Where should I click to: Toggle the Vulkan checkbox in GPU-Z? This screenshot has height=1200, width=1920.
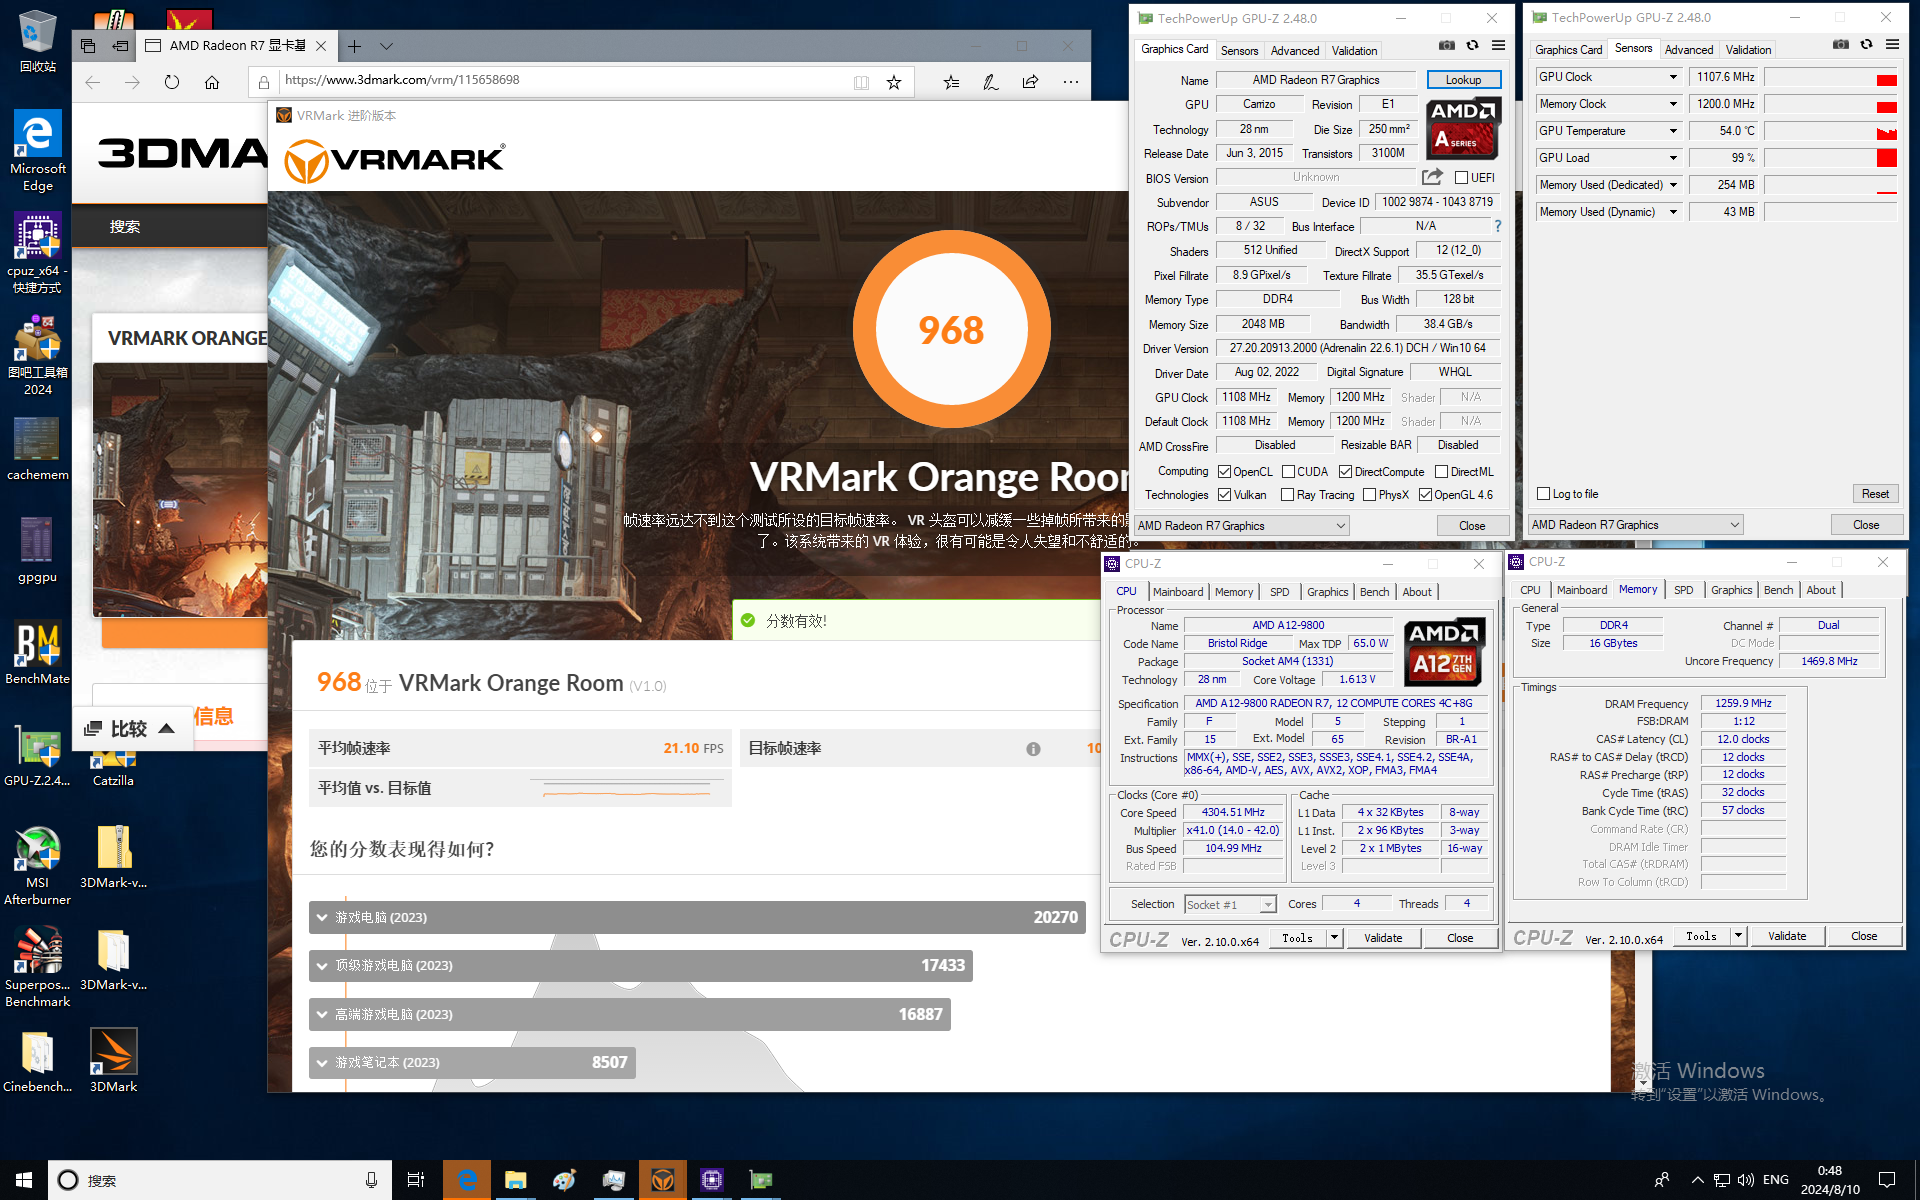click(1224, 495)
